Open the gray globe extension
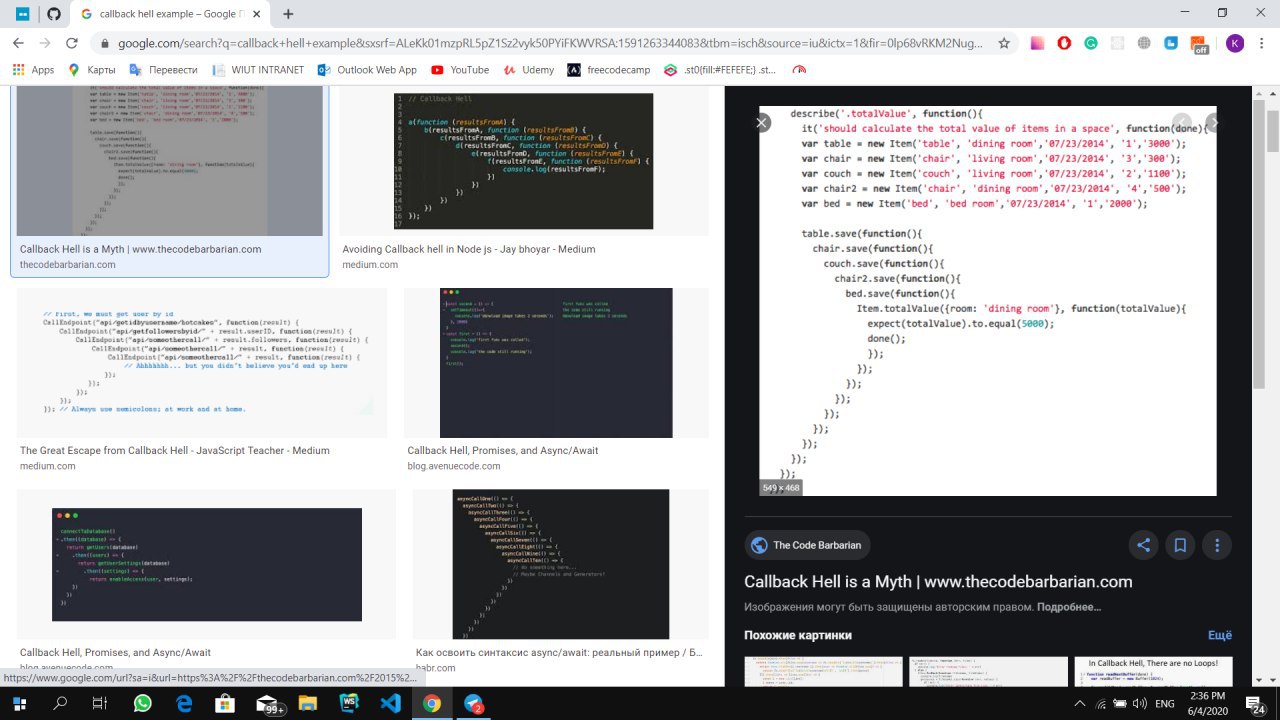The width and height of the screenshot is (1280, 720). click(1145, 43)
